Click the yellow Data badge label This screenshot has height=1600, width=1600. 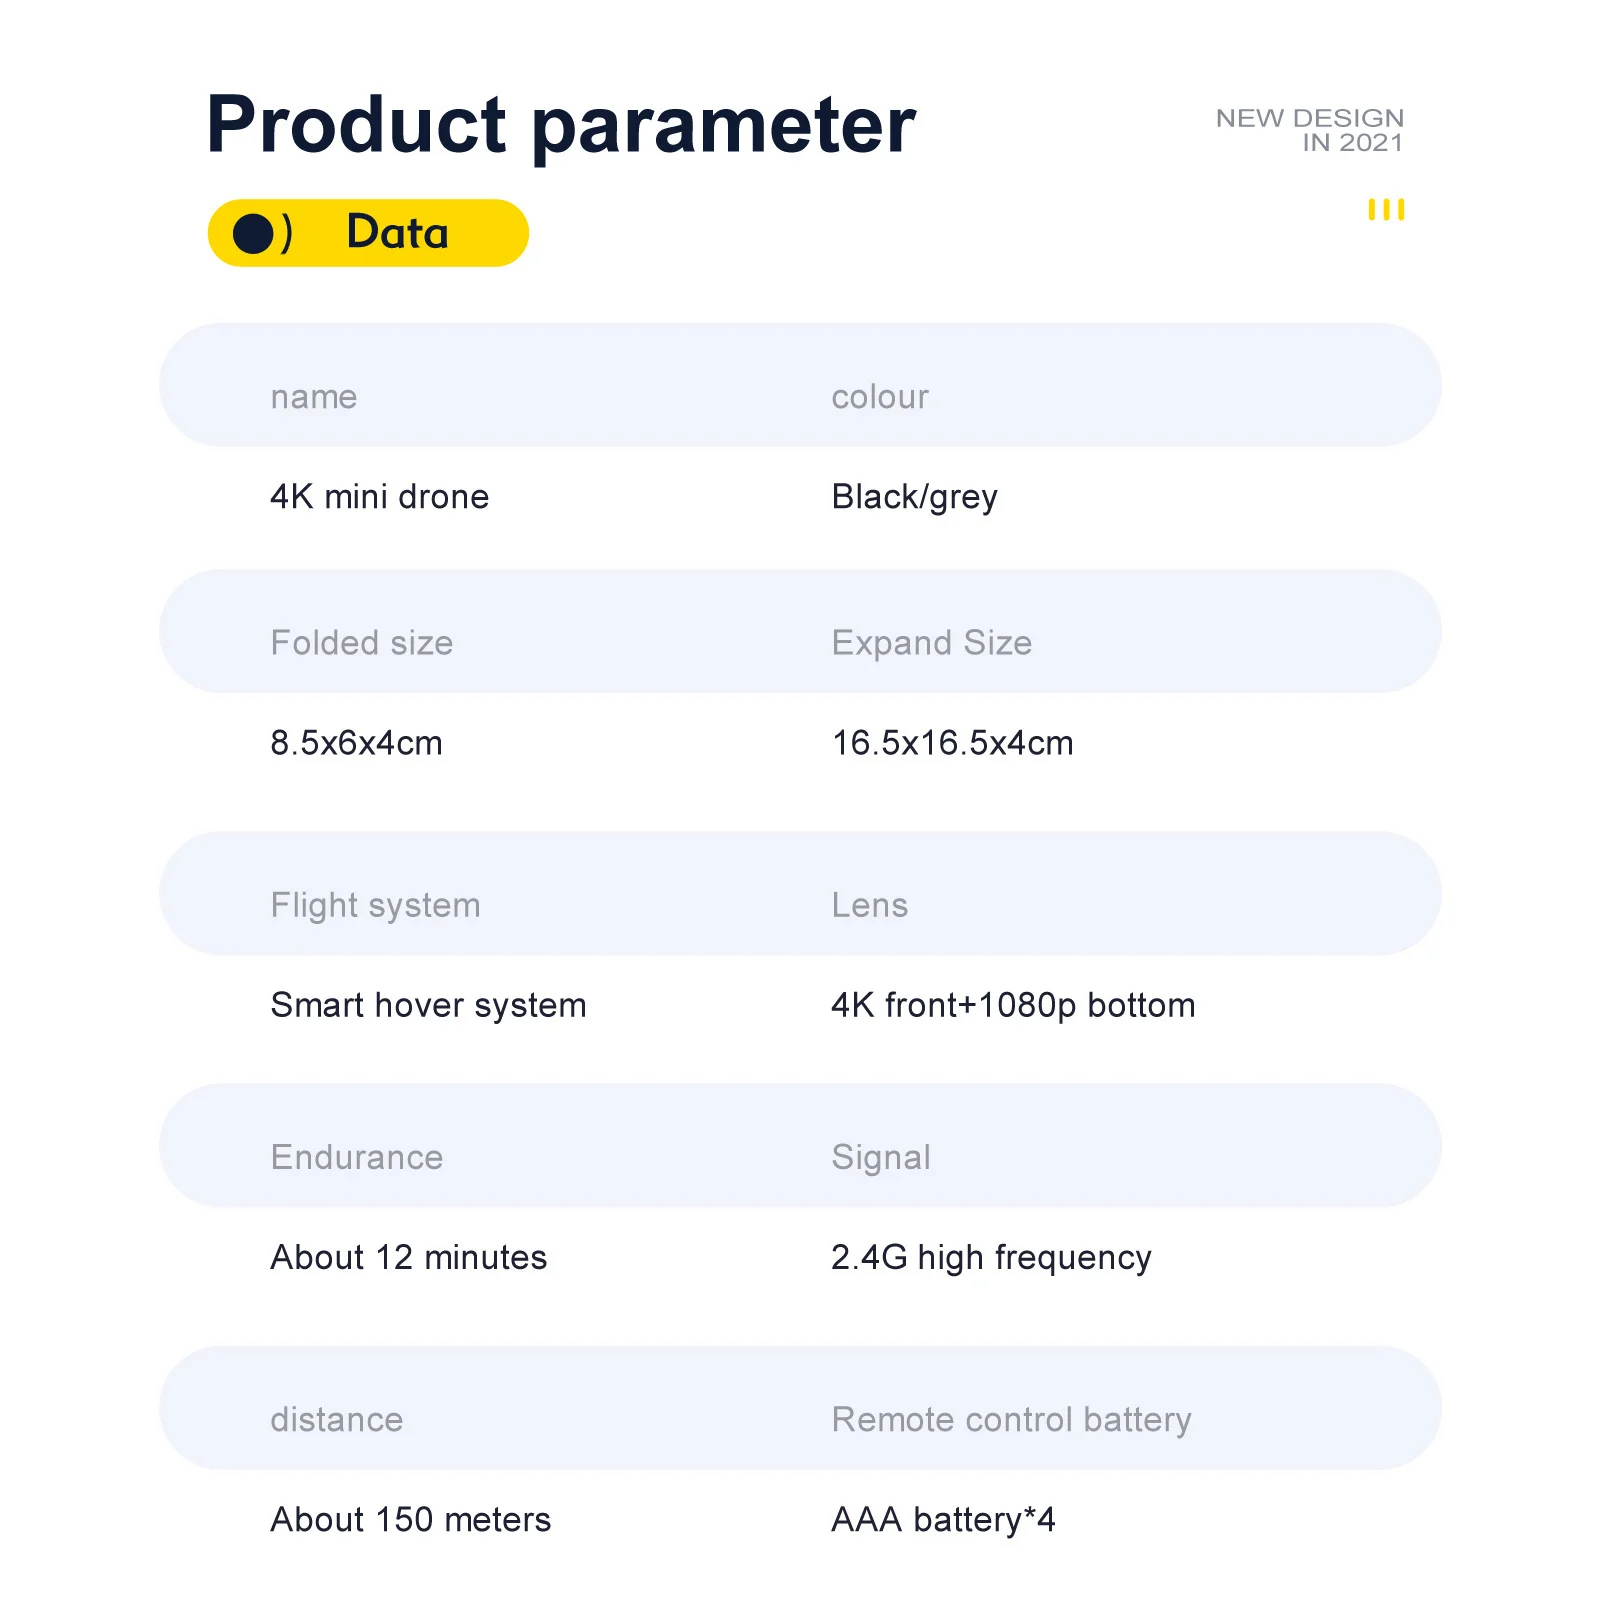(397, 233)
